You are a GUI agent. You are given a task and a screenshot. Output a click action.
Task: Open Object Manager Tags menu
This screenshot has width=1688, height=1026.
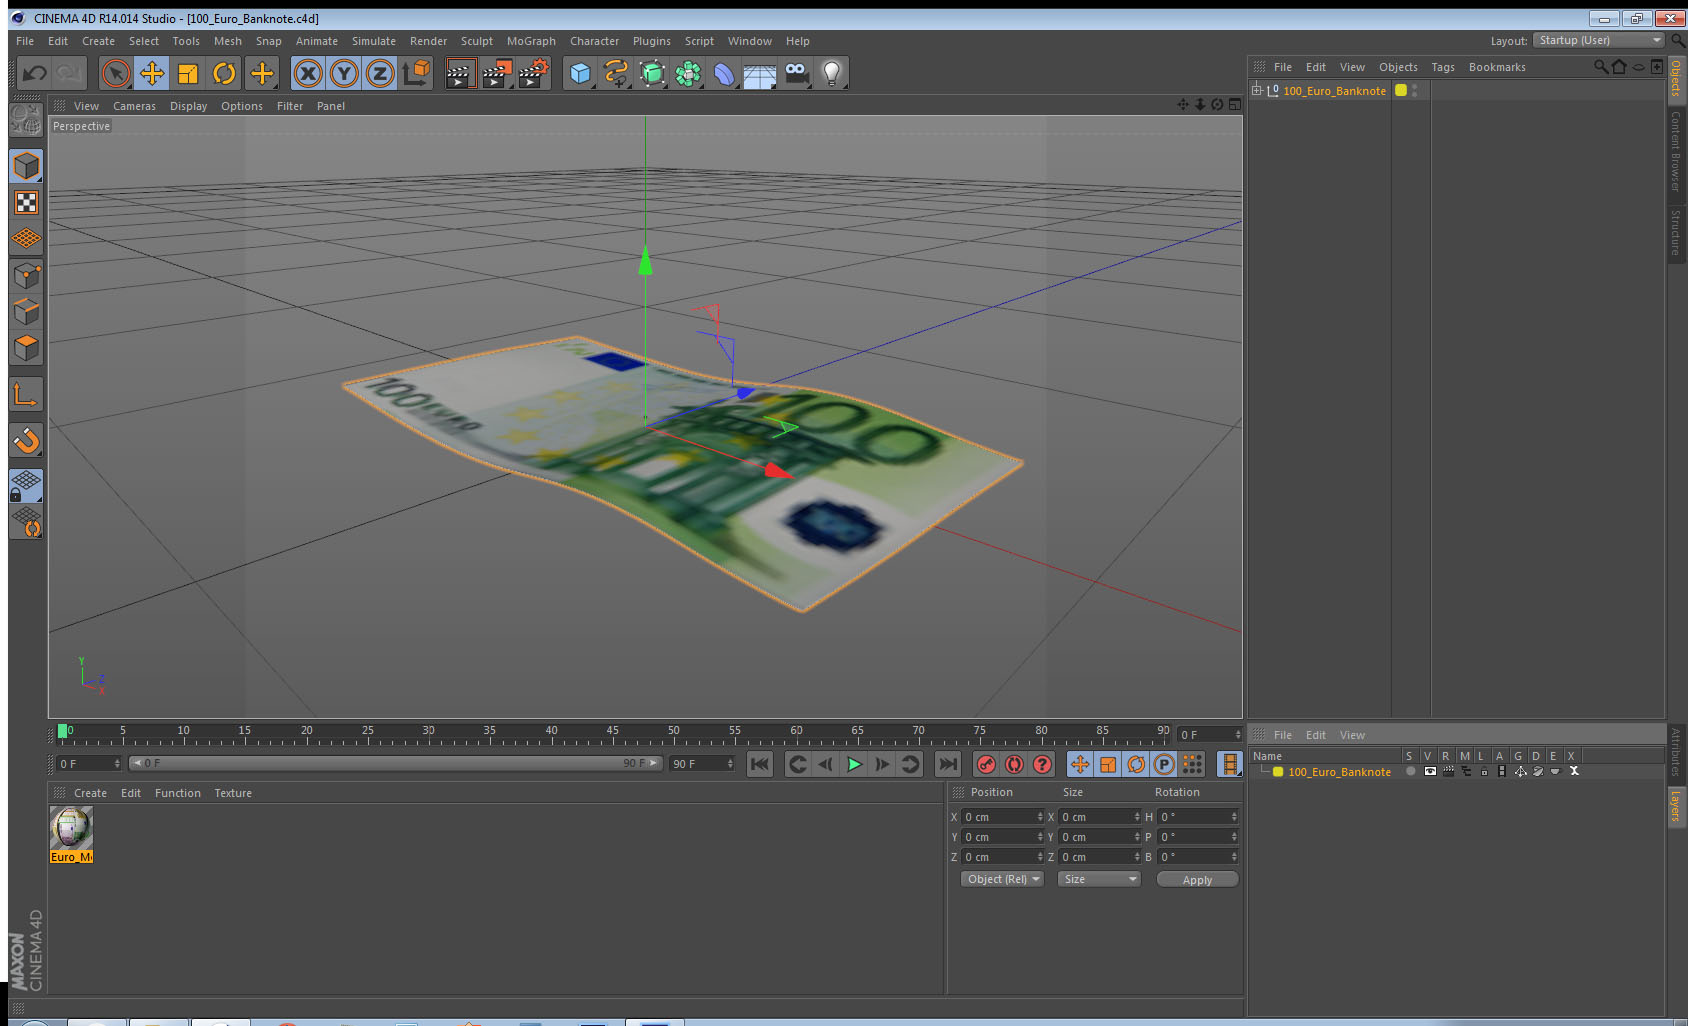[x=1443, y=67]
